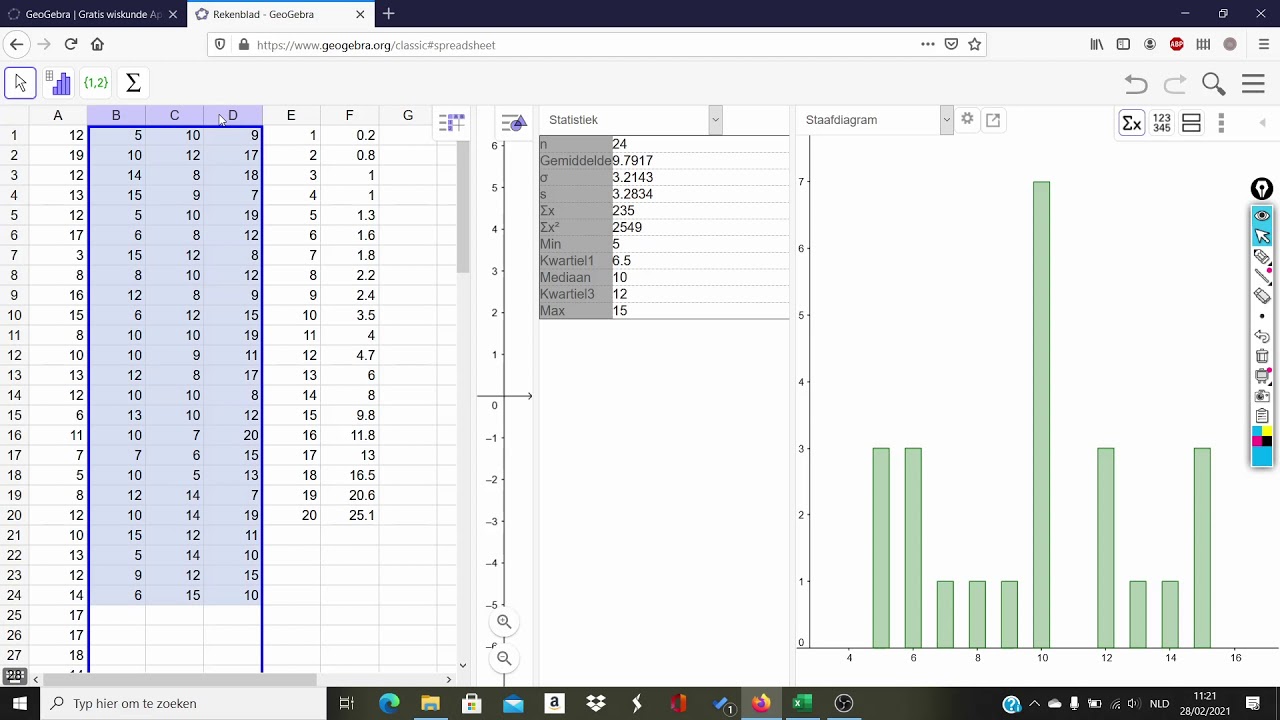Switch to the first GeoGebra browser tab
This screenshot has width=1280, height=720.
coord(93,14)
